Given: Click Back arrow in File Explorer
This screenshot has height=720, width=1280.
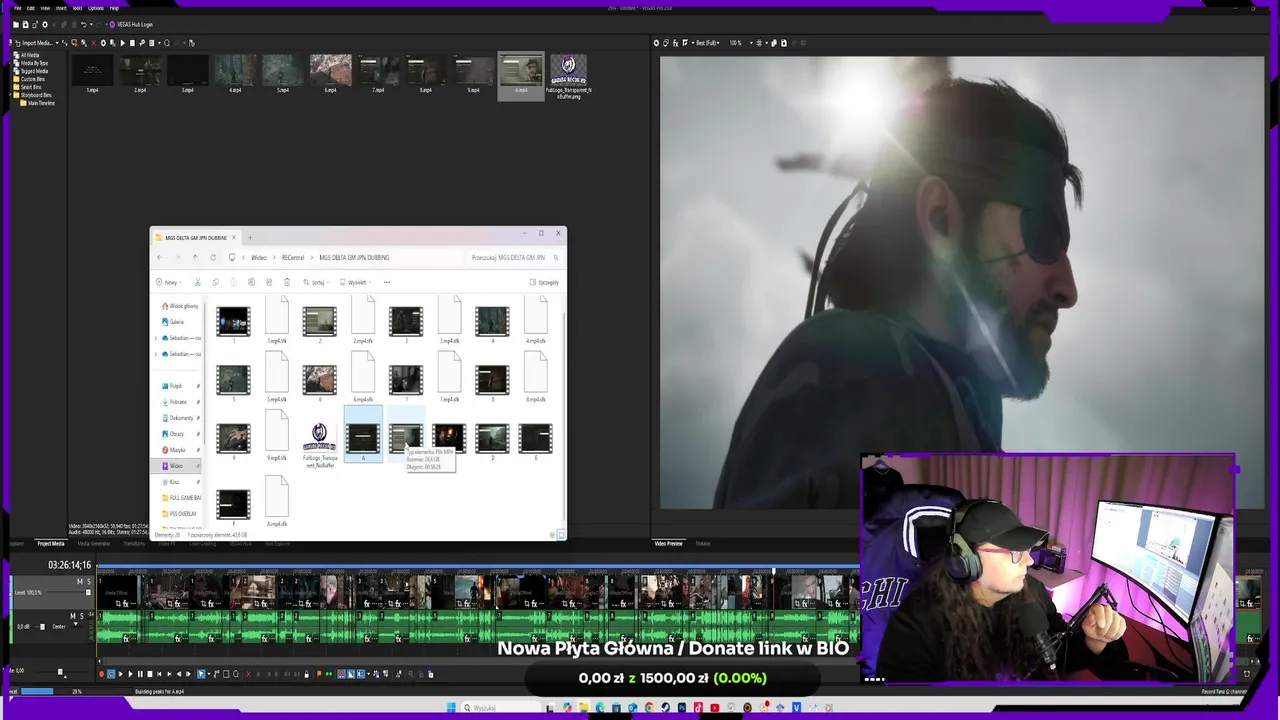Looking at the screenshot, I should [159, 257].
